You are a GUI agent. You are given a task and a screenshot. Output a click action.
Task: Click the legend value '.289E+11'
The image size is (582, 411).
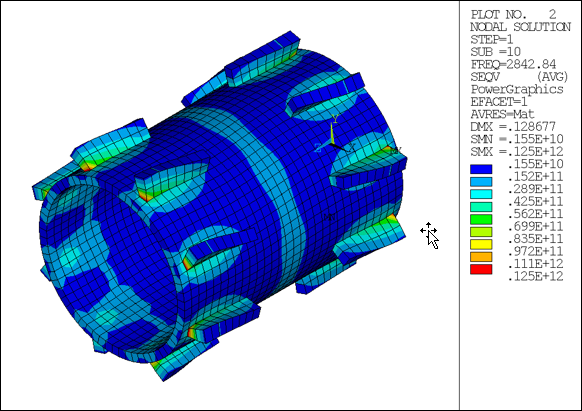[535, 189]
